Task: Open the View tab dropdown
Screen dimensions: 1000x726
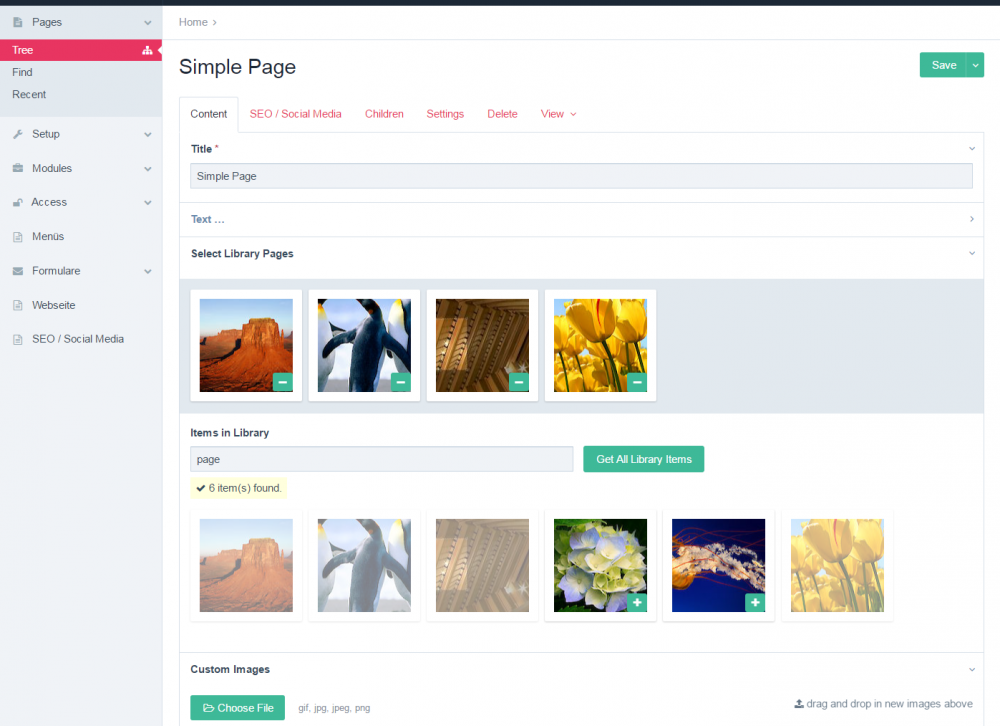Action: [x=558, y=114]
